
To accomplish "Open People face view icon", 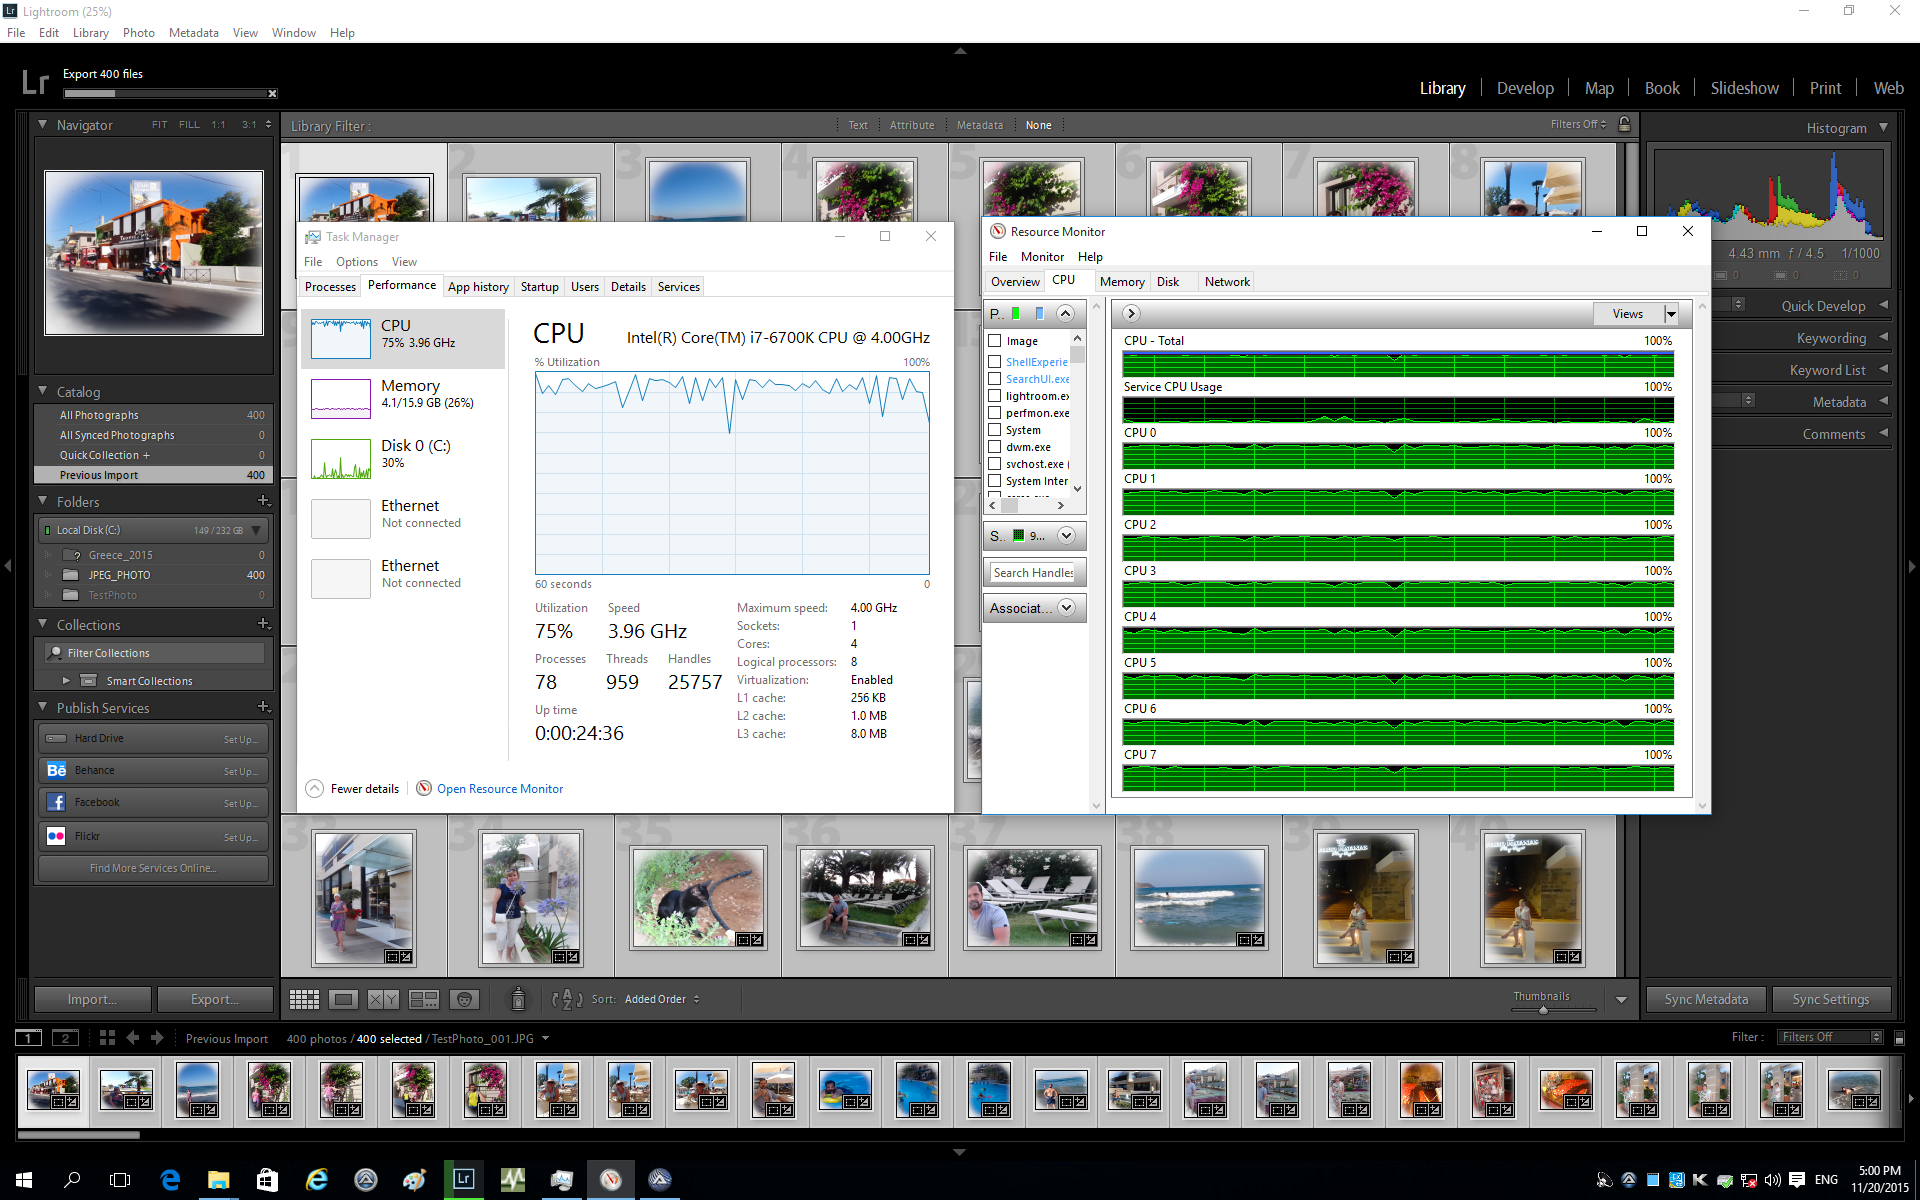I will 464,999.
